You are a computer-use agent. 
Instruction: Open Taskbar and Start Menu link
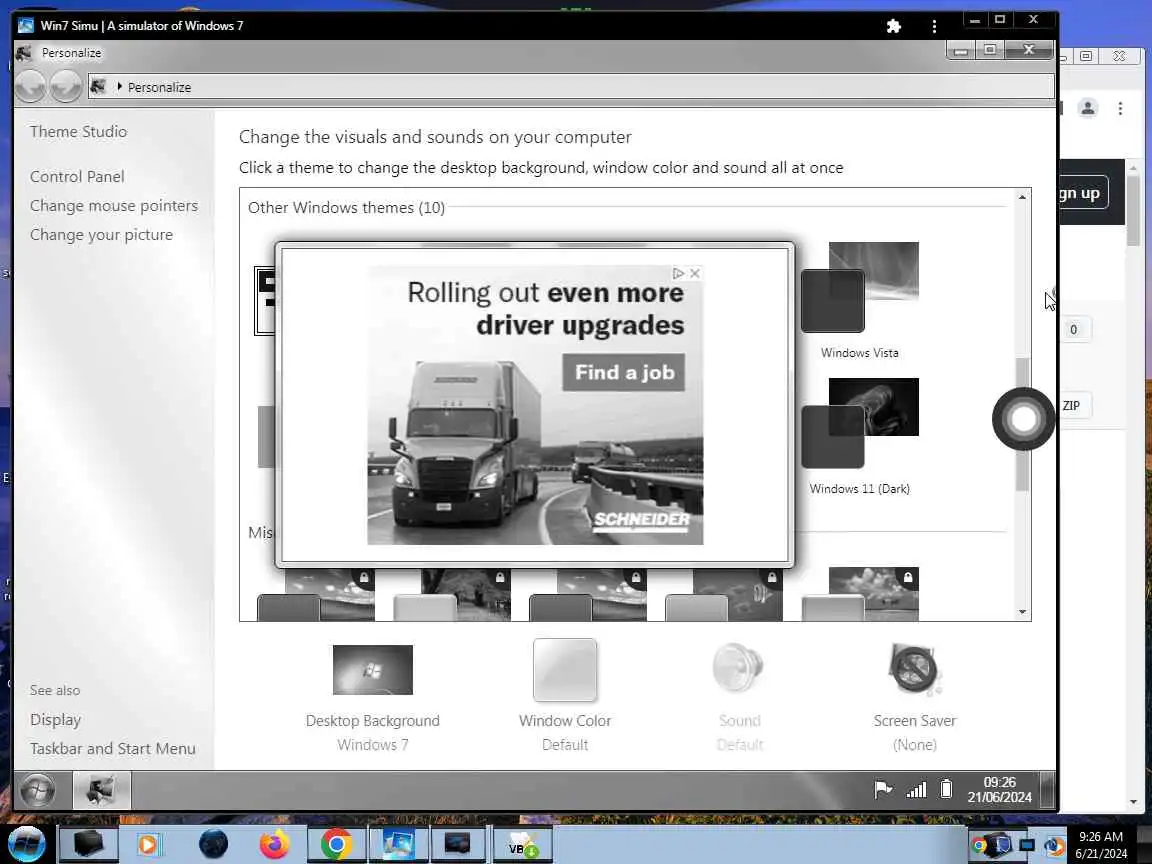pyautogui.click(x=112, y=749)
